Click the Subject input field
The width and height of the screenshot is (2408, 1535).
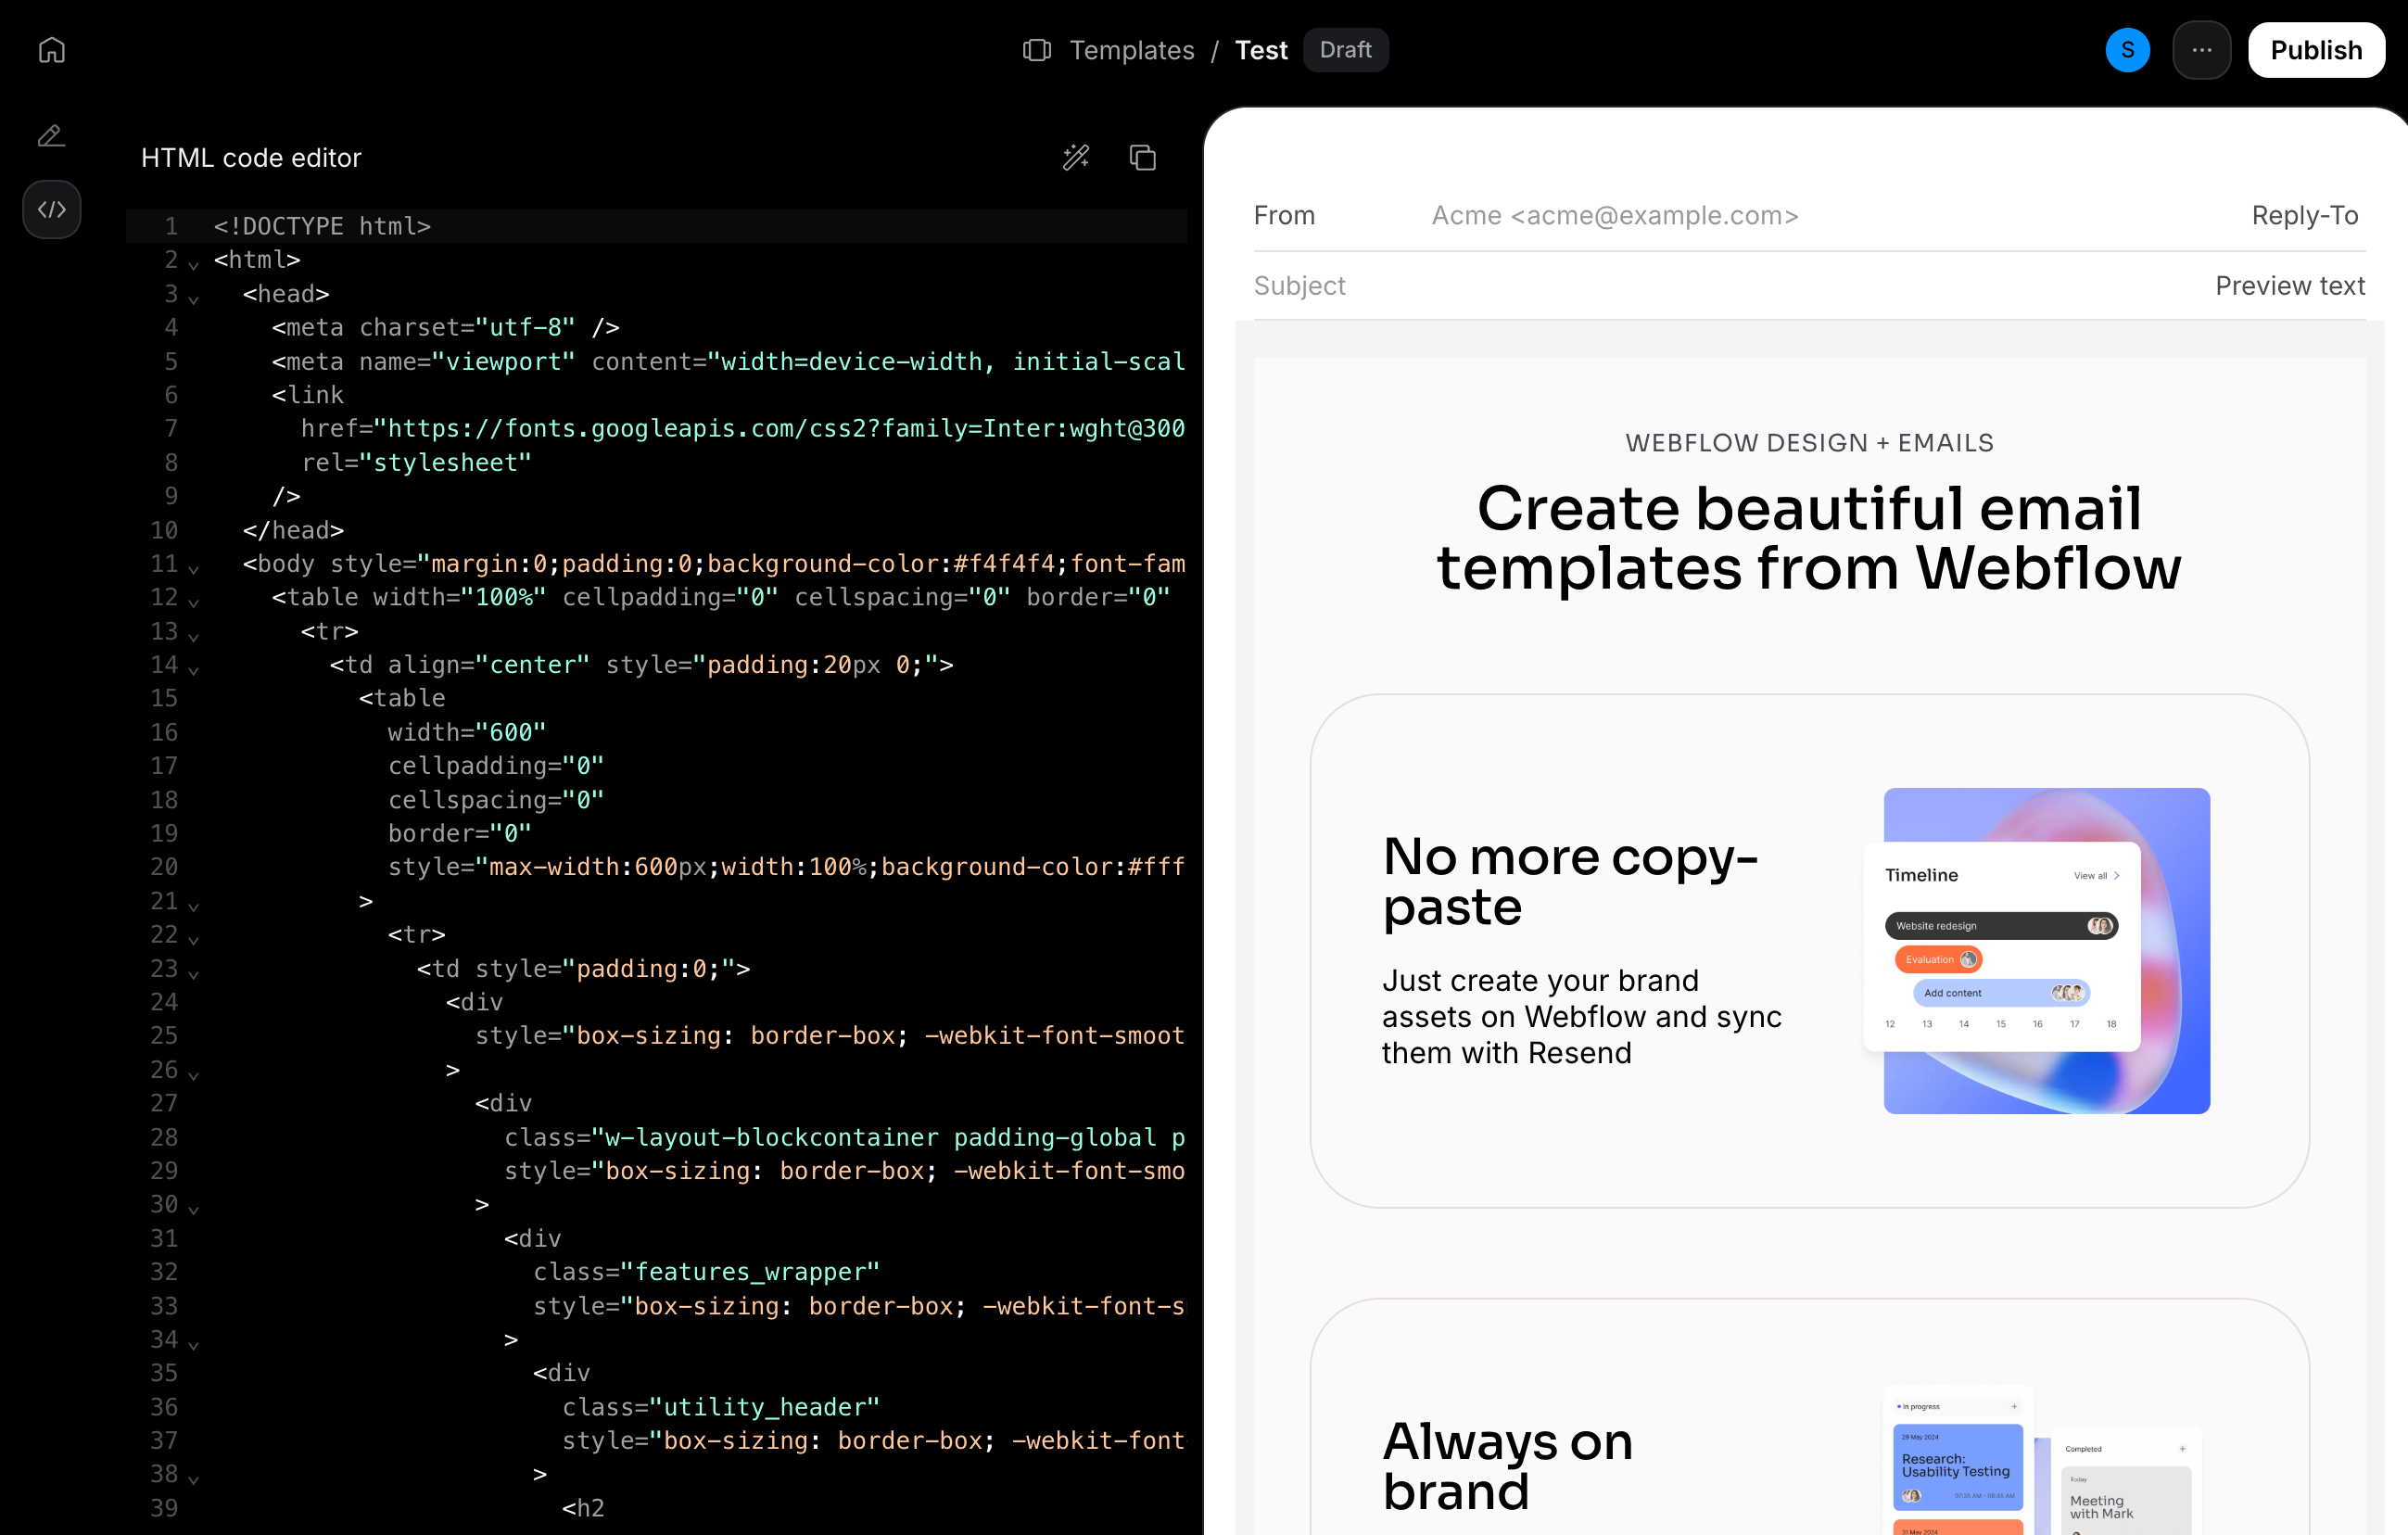(x=1300, y=285)
